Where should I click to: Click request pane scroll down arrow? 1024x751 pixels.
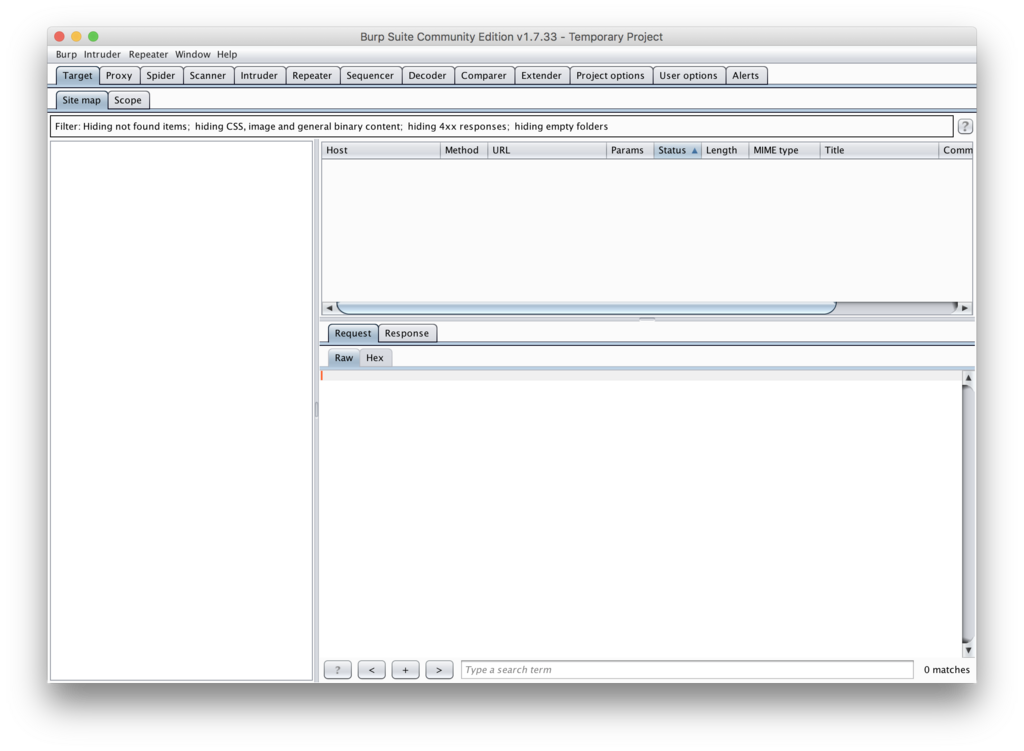pyautogui.click(x=968, y=650)
